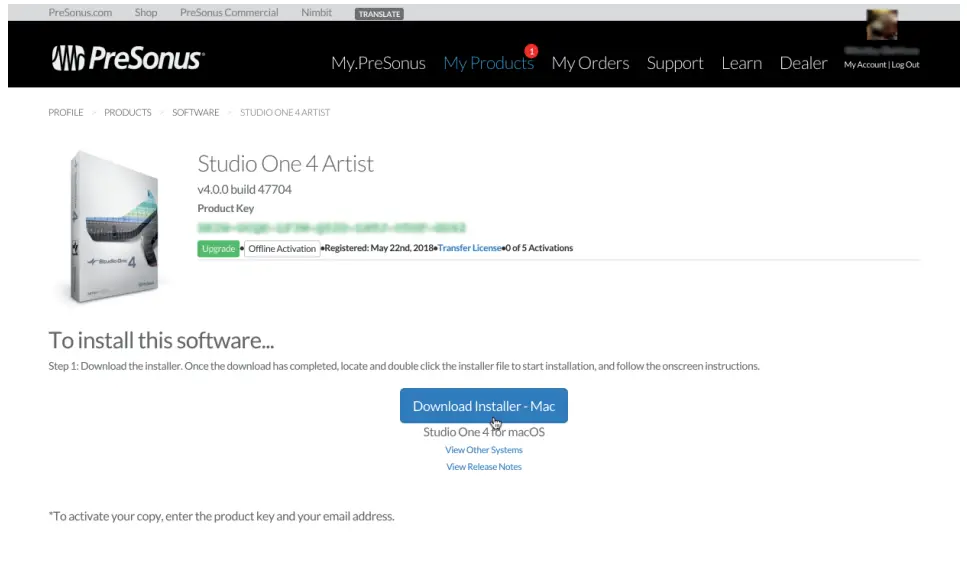The image size is (967, 570).
Task: Go to PROFILE breadcrumb
Action: pos(66,112)
